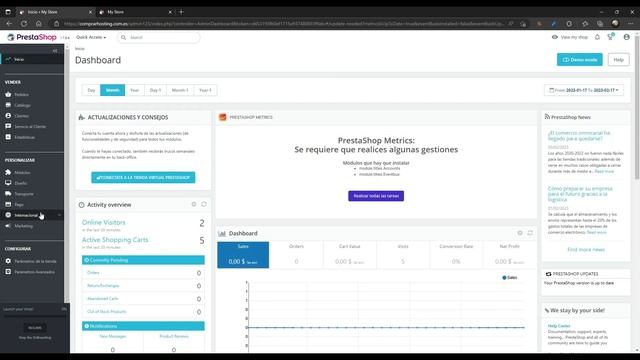Select the Day period tab
The width and height of the screenshot is (640, 360).
(x=91, y=90)
